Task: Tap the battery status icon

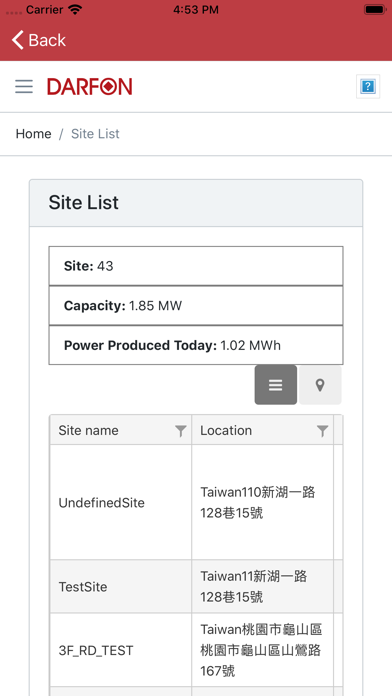Action: (375, 10)
